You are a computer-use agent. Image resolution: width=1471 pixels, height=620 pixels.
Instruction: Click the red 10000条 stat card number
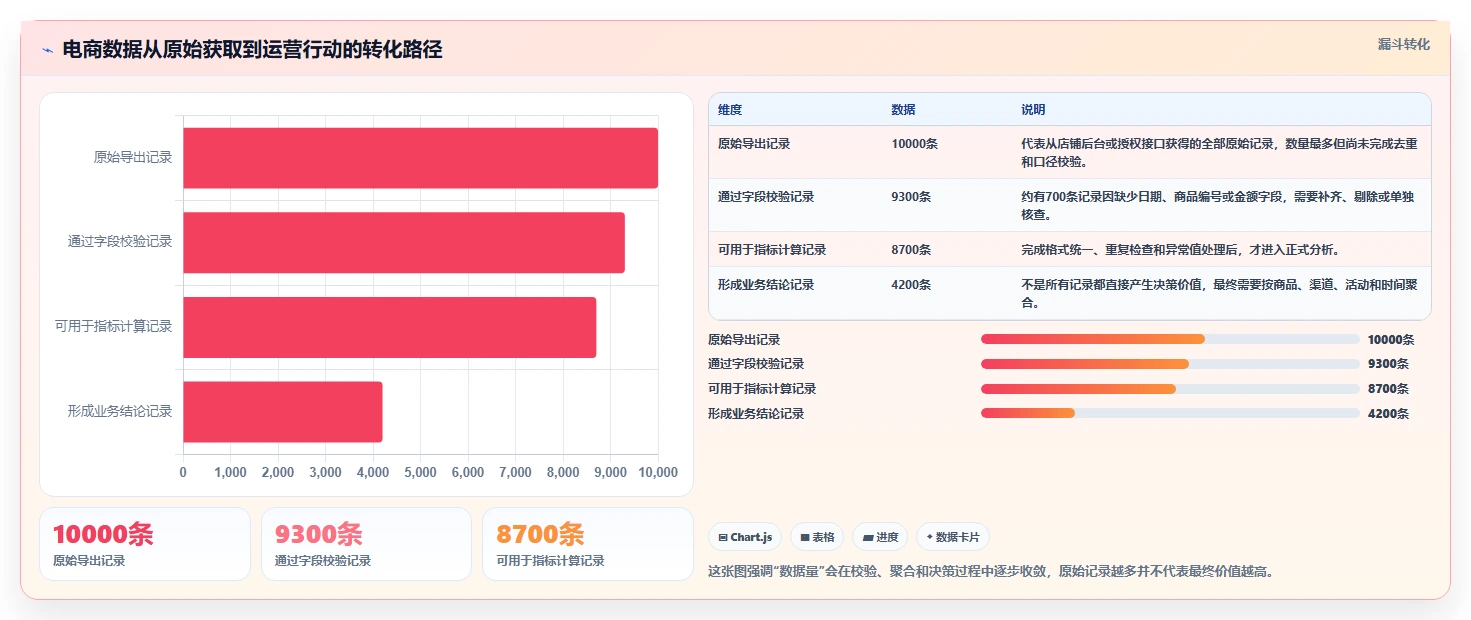click(103, 535)
